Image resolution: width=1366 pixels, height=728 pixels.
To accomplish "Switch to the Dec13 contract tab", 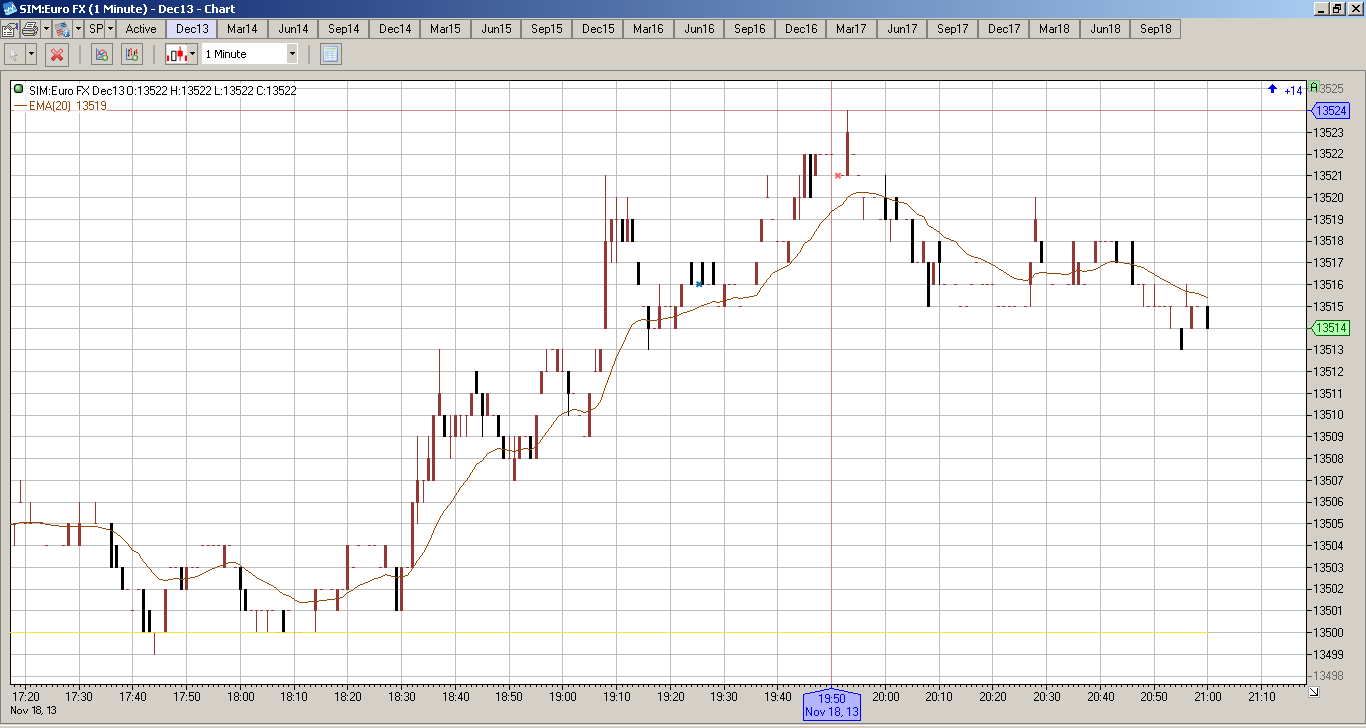I will 192,29.
